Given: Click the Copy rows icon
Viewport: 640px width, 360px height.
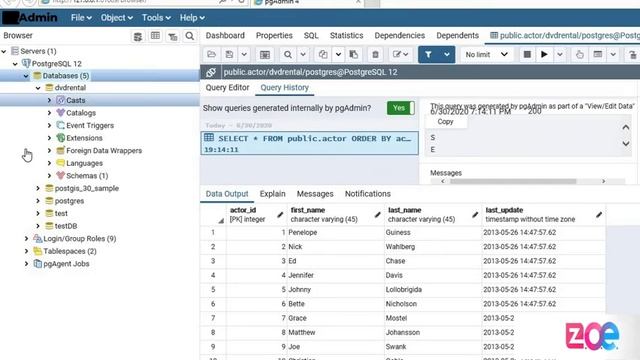Looking at the screenshot, I should click(x=323, y=55).
